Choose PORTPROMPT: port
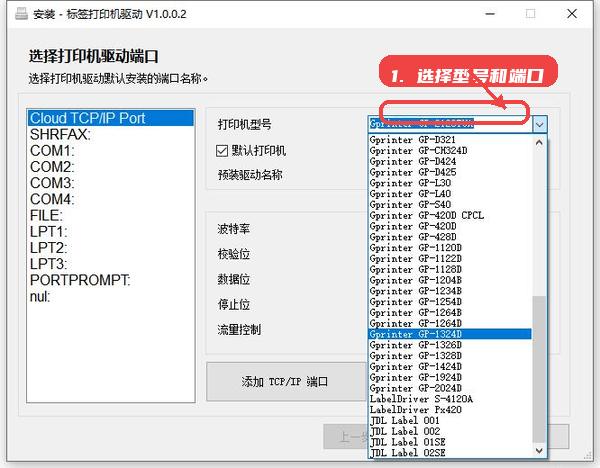The width and height of the screenshot is (600, 468). [x=111, y=280]
